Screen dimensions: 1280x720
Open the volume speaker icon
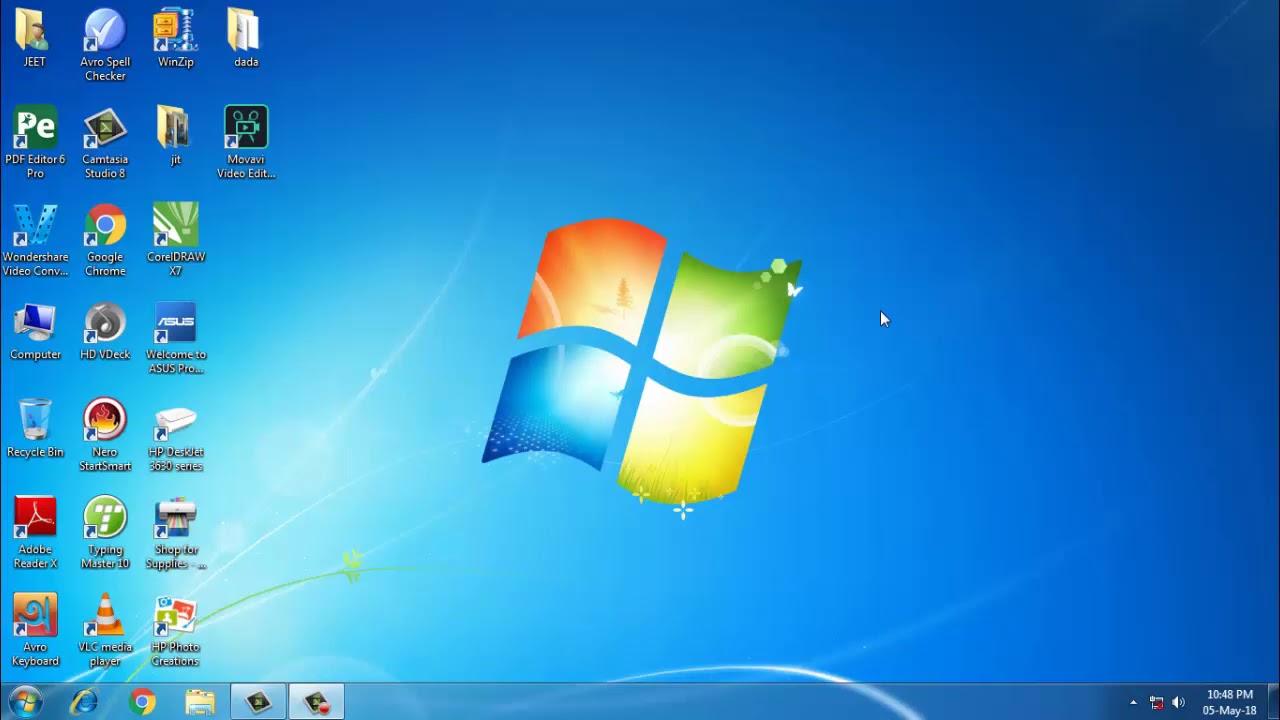click(x=1178, y=702)
